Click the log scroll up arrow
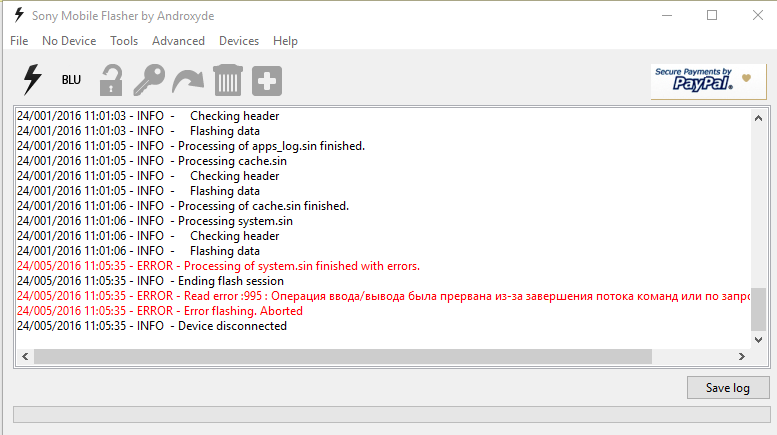This screenshot has height=435, width=777. point(758,118)
